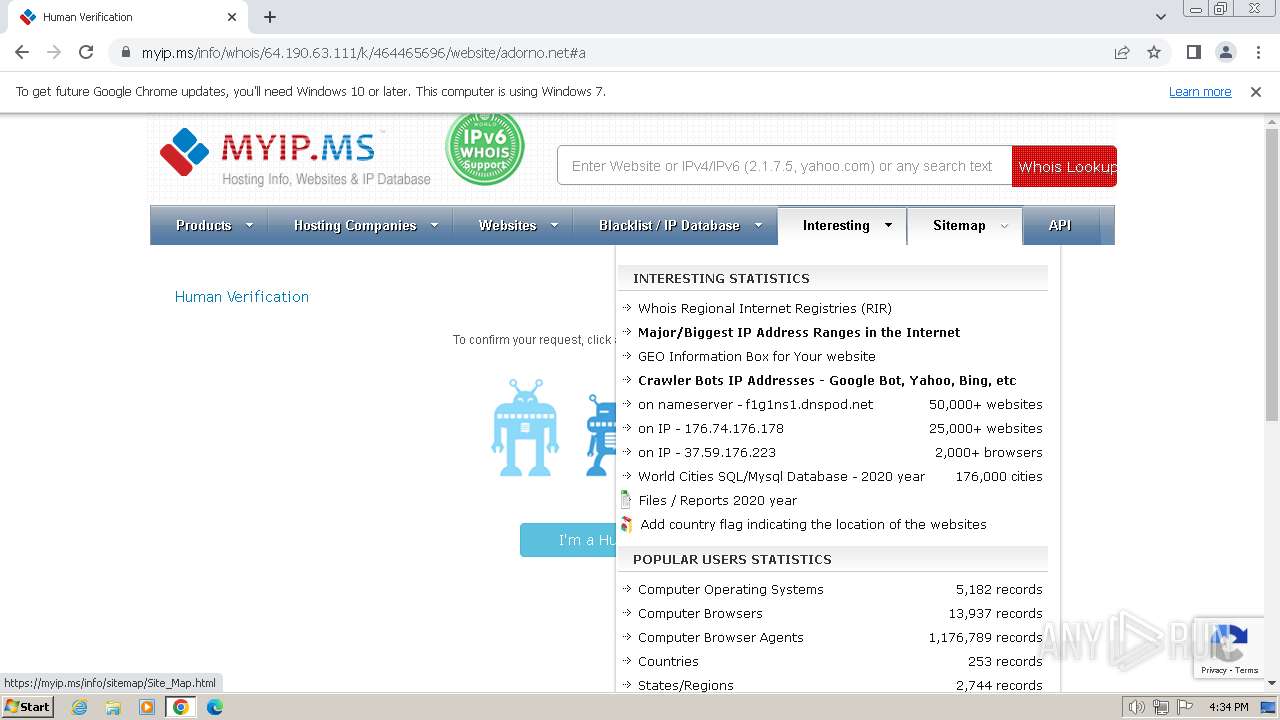Focus the website or IP search field
This screenshot has height=720, width=1280.
coord(784,166)
